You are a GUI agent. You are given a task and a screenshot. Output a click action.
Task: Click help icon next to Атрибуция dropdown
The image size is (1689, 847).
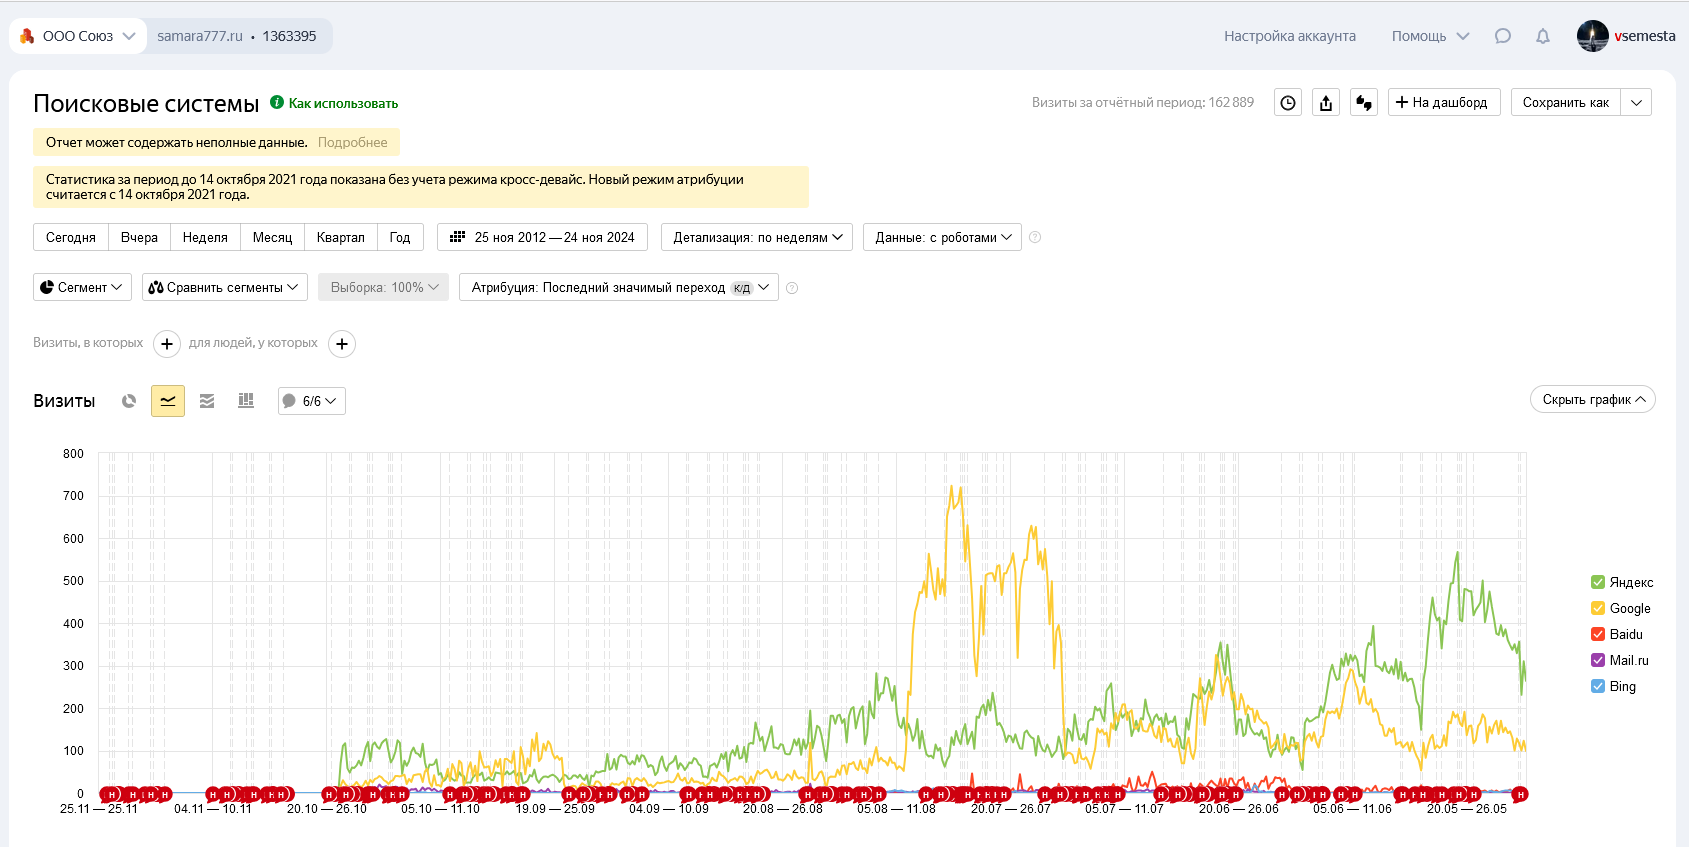(x=792, y=288)
